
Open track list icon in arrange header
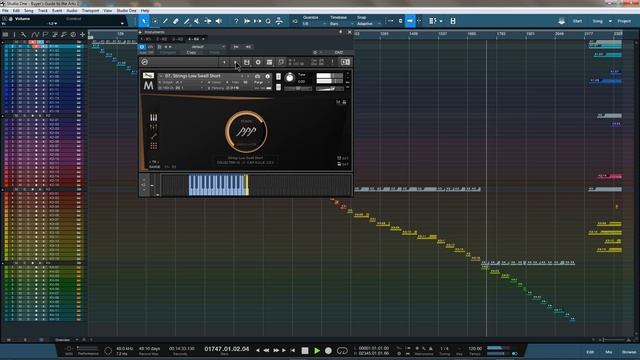tap(5, 35)
